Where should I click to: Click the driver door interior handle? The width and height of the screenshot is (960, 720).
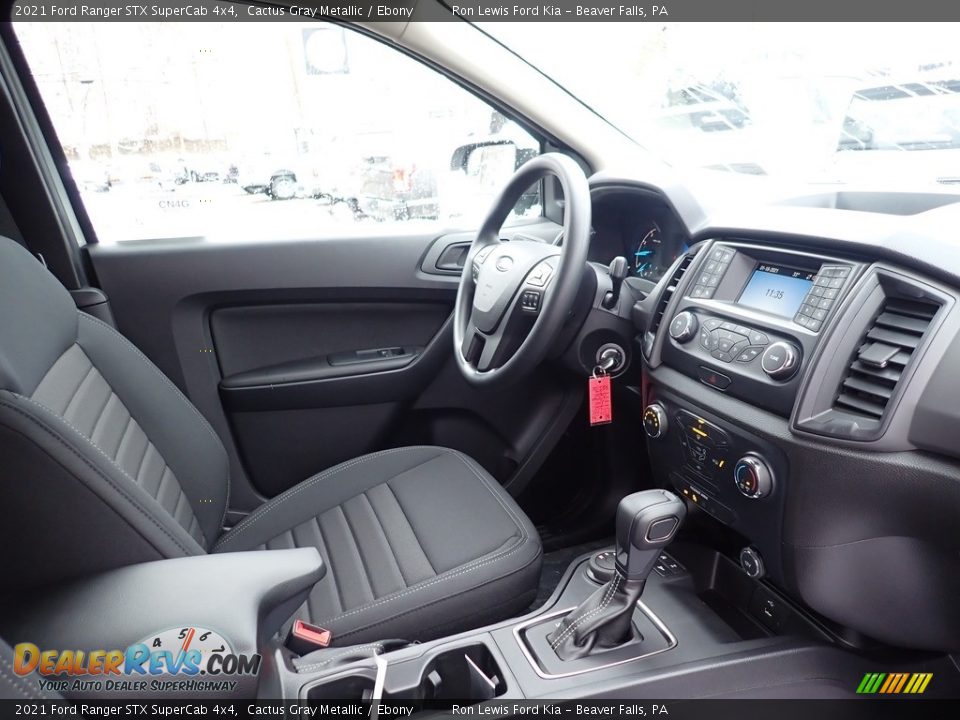pyautogui.click(x=453, y=256)
